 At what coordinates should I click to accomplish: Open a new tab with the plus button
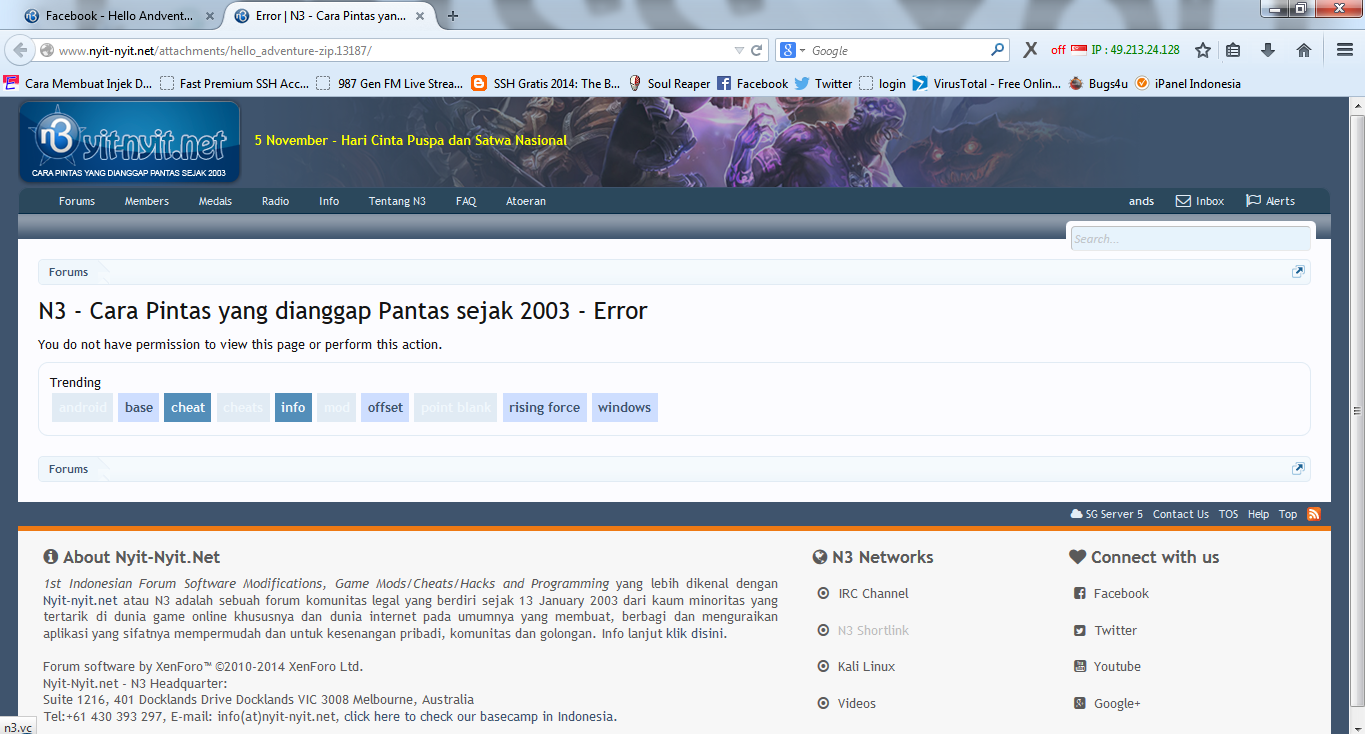453,16
